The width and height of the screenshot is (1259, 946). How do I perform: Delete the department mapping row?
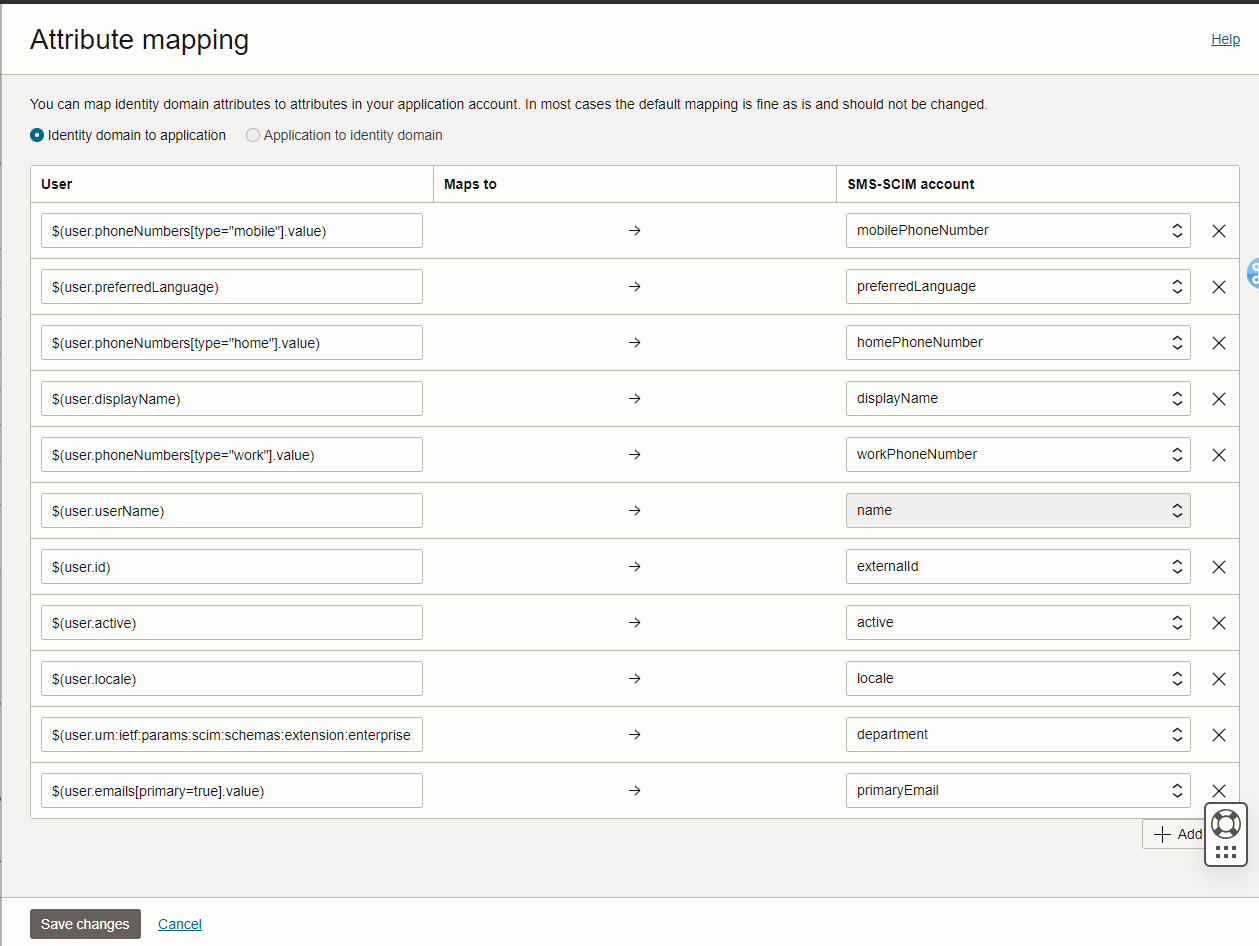1219,735
